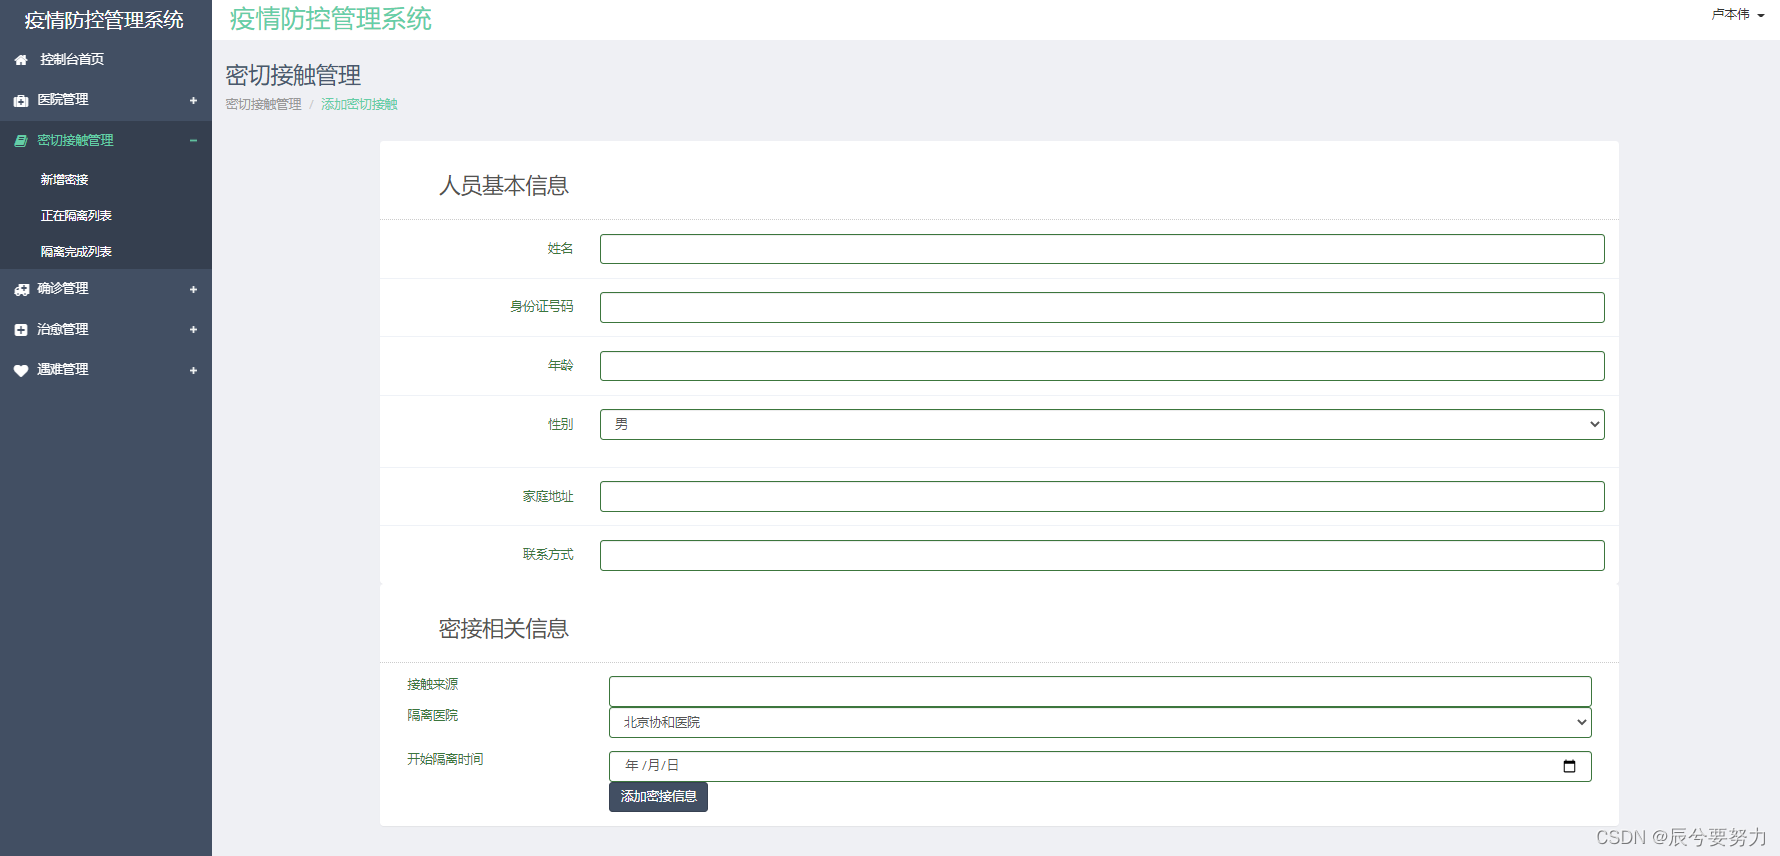This screenshot has width=1780, height=856.
Task: Expand 医院管理 with its plus sign
Action: coord(193,100)
